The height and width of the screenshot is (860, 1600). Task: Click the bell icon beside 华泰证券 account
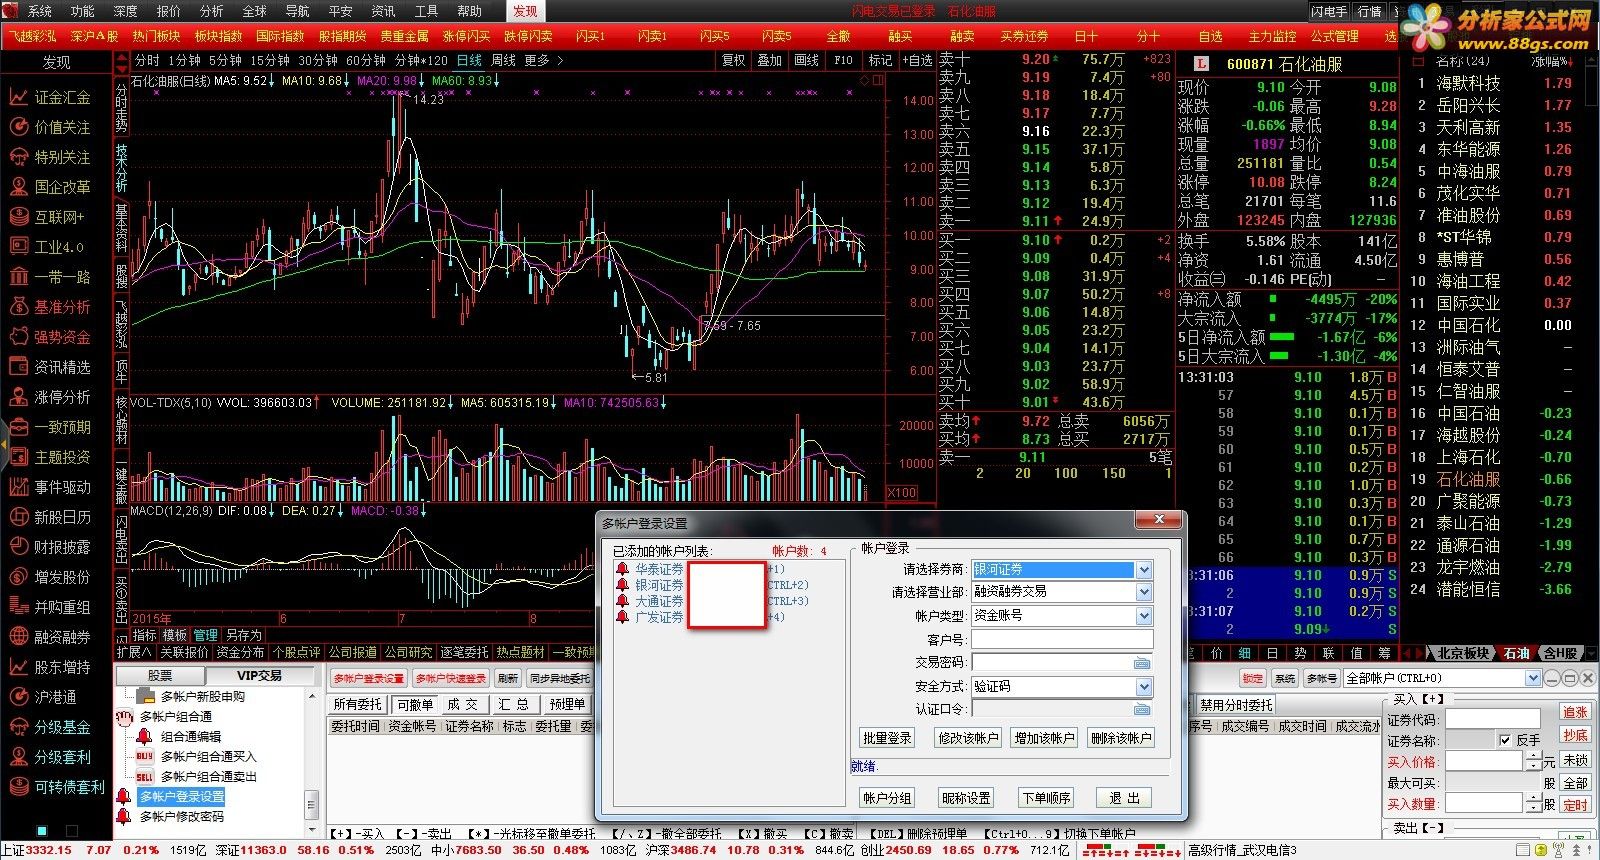(x=622, y=569)
